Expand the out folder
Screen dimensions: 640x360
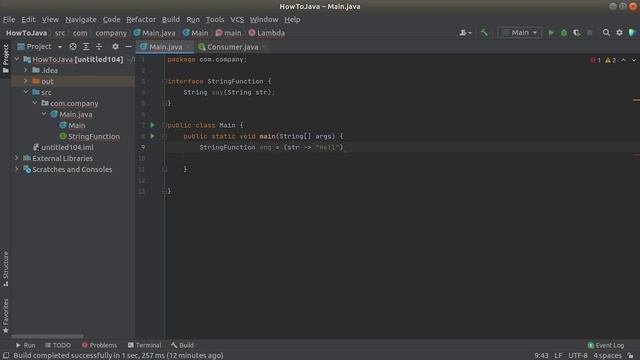pos(26,81)
